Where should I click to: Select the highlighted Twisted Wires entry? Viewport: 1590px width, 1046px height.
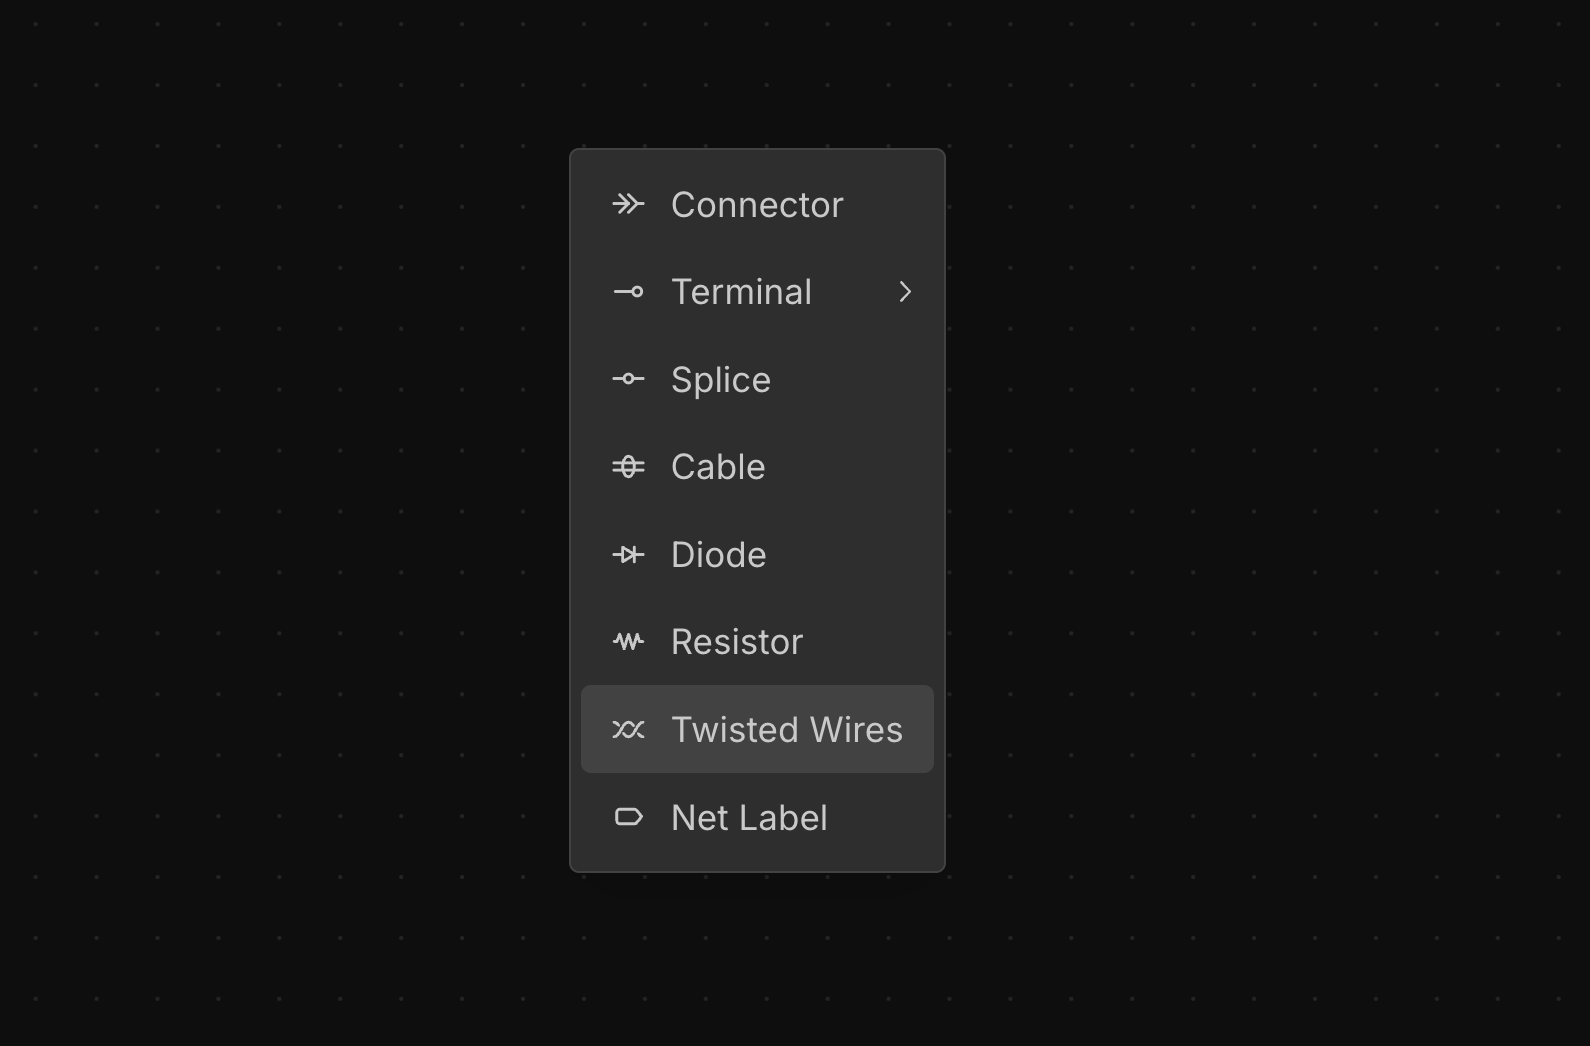(x=786, y=730)
